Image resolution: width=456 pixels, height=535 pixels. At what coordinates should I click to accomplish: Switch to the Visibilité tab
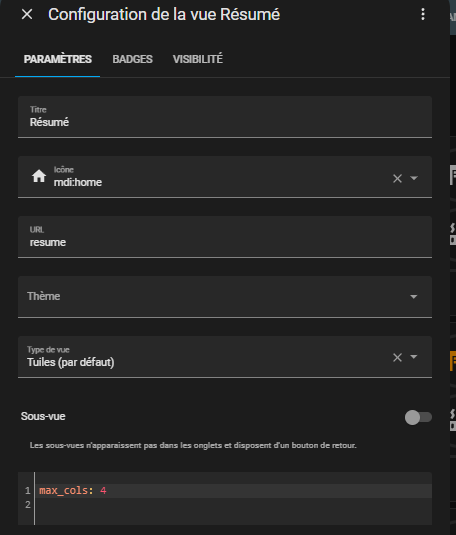coord(198,59)
